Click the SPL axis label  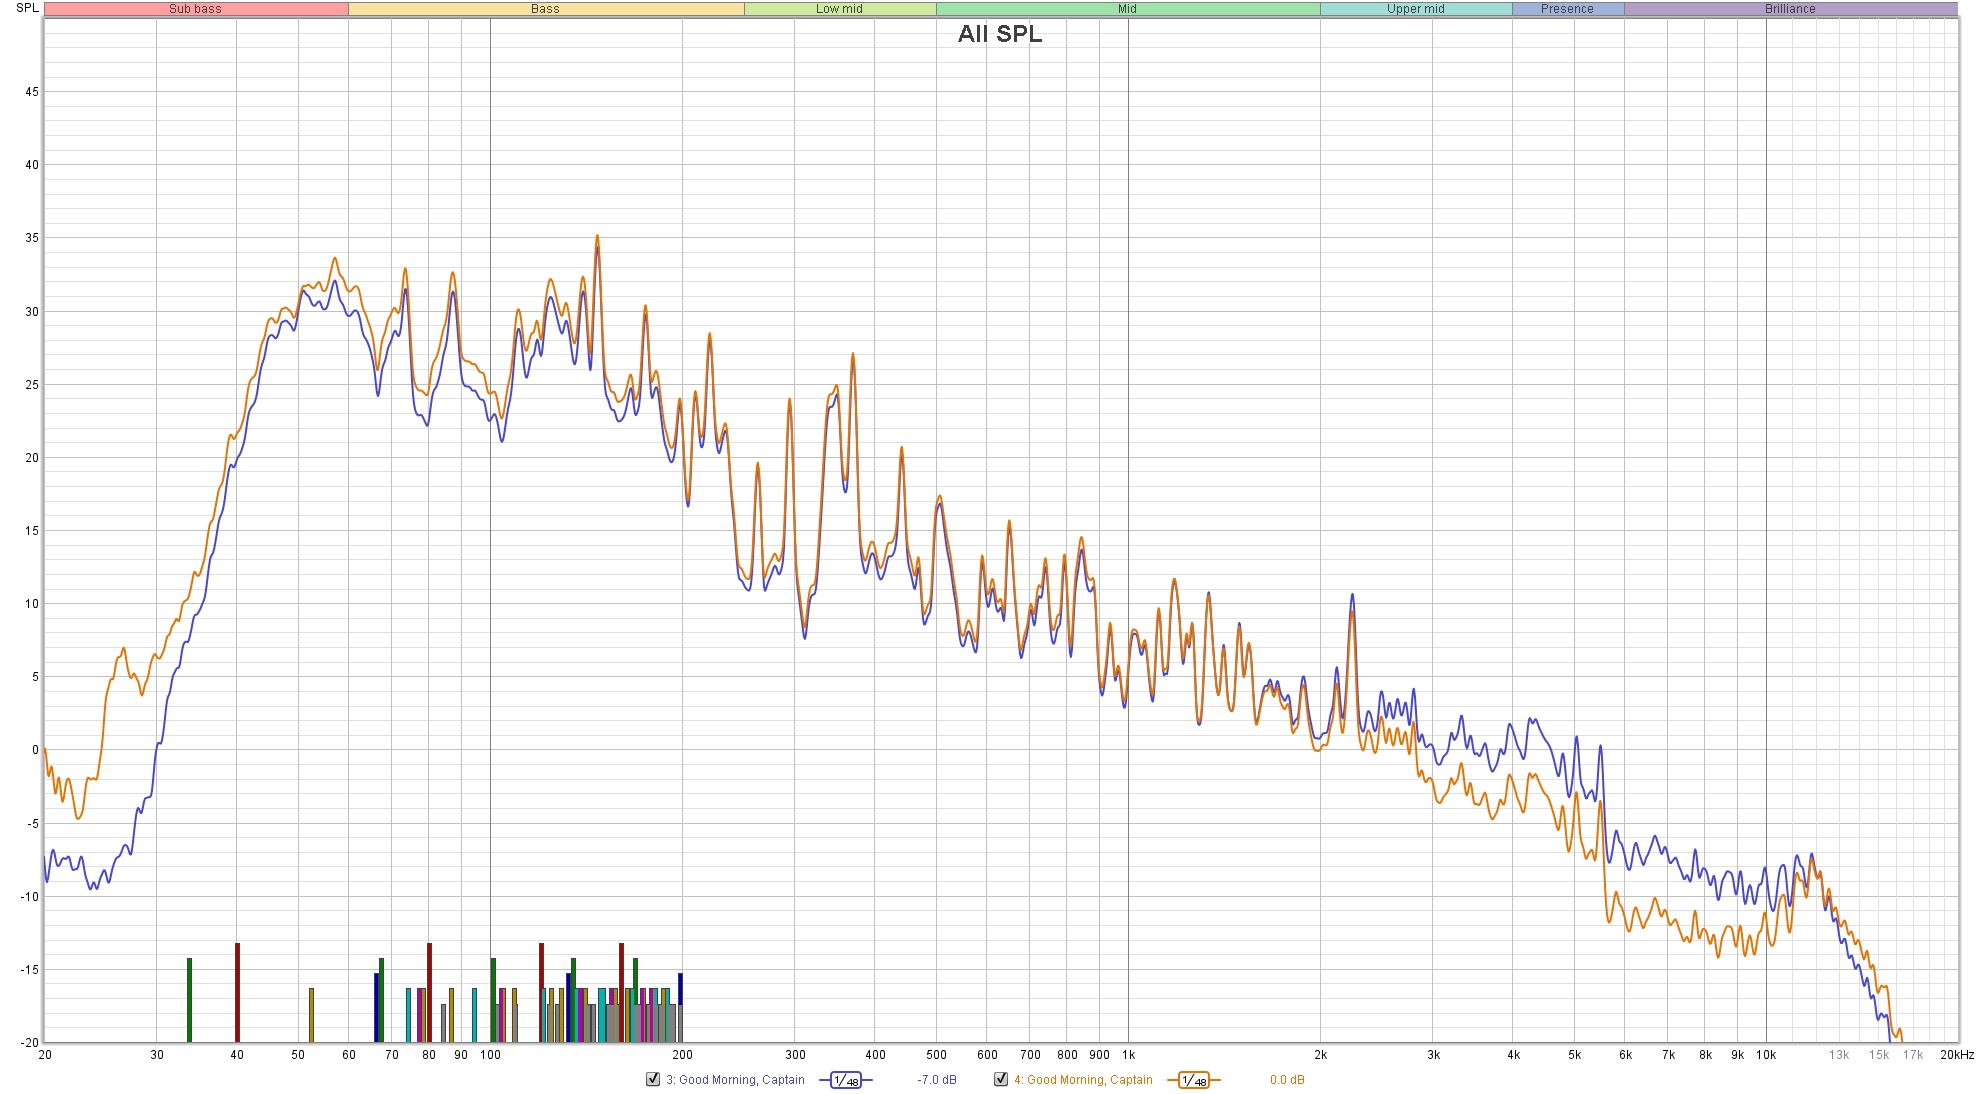click(x=27, y=8)
